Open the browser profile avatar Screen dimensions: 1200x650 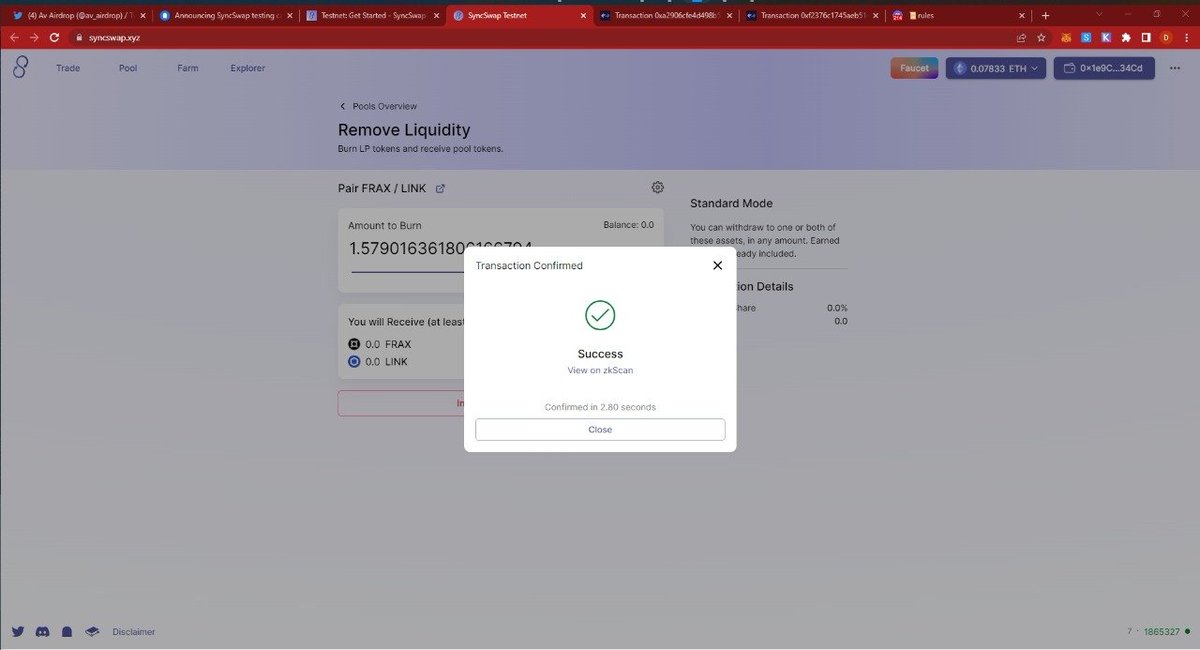1165,38
